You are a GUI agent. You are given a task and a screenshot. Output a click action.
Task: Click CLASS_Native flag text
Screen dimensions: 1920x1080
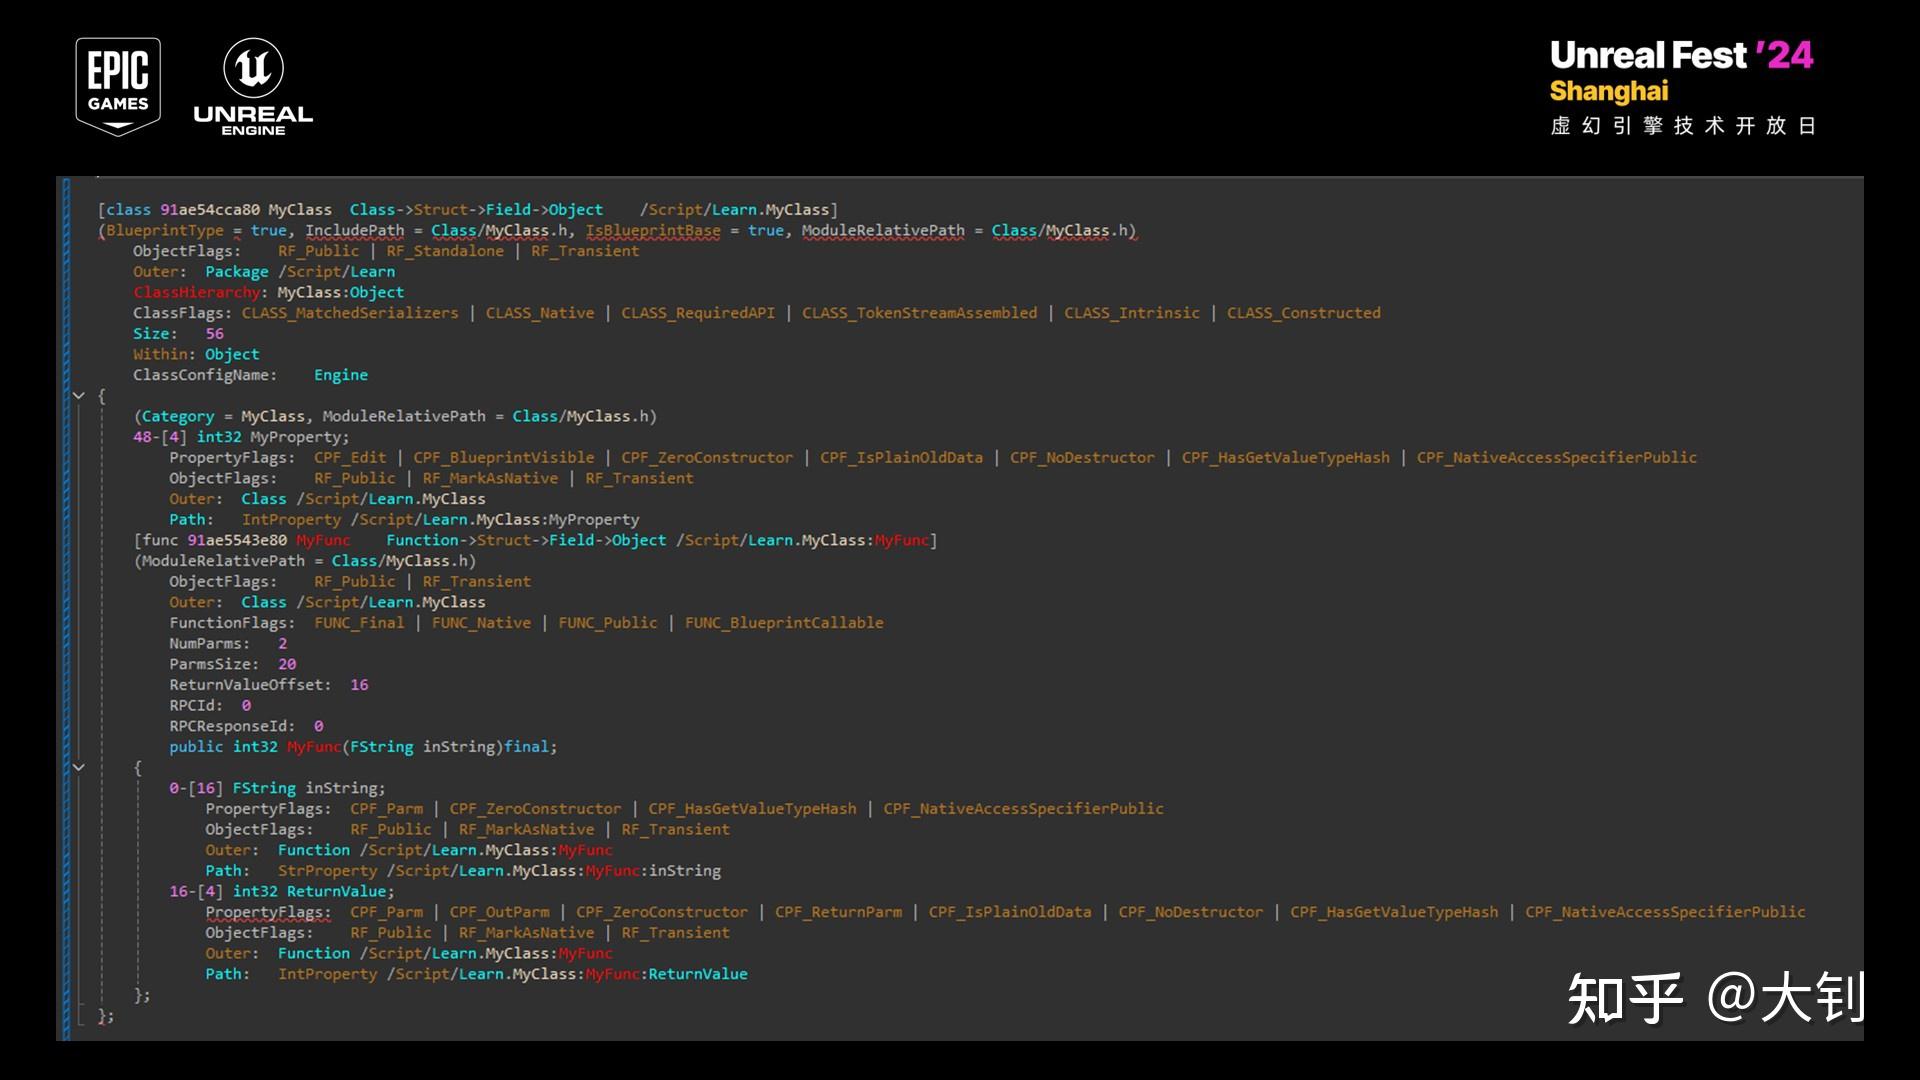(x=540, y=313)
